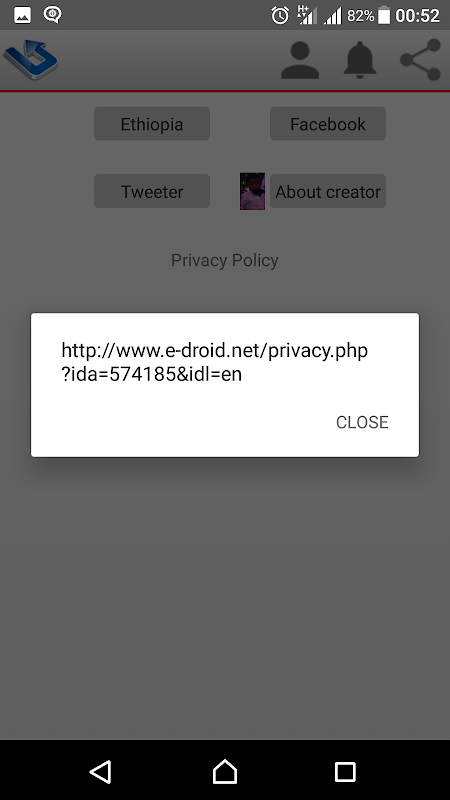Viewport: 450px width, 800px height.
Task: Open the Privacy Policy link
Action: [x=224, y=260]
